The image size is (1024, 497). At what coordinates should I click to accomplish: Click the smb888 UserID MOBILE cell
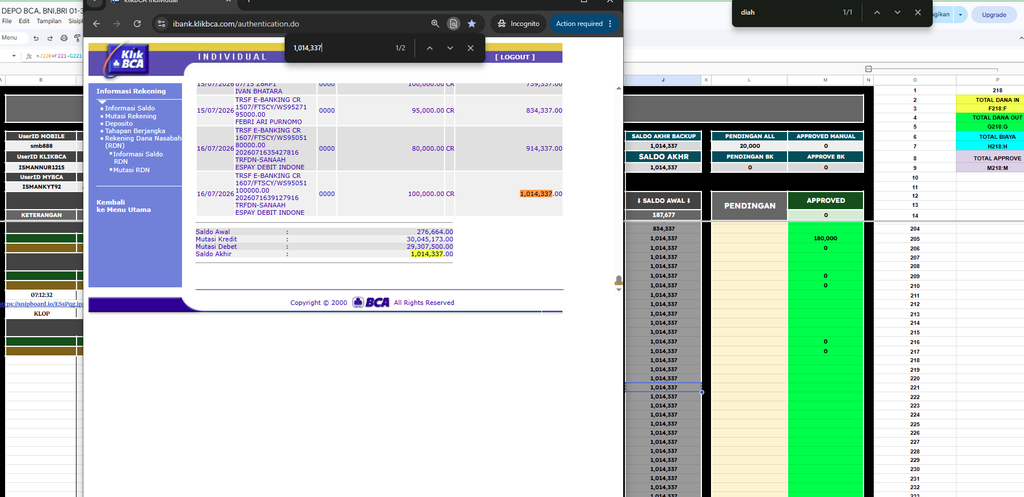pos(42,146)
